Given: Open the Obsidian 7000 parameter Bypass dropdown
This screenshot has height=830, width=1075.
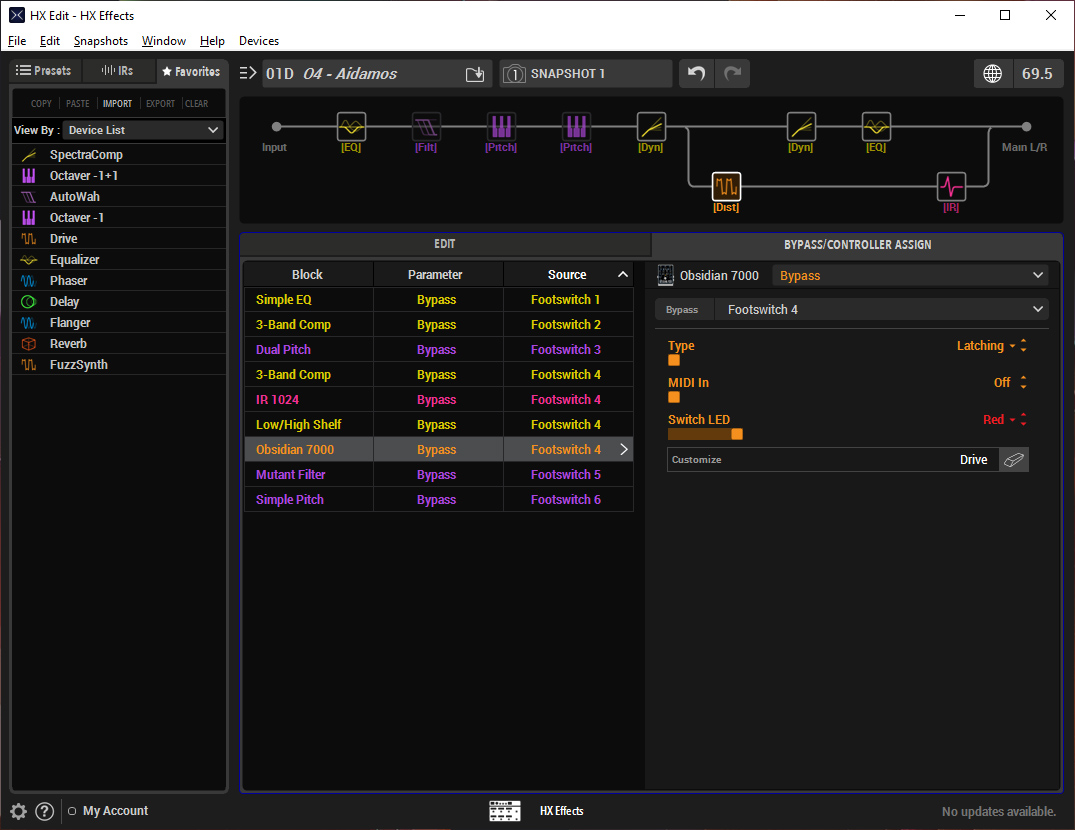Looking at the screenshot, I should tap(910, 276).
